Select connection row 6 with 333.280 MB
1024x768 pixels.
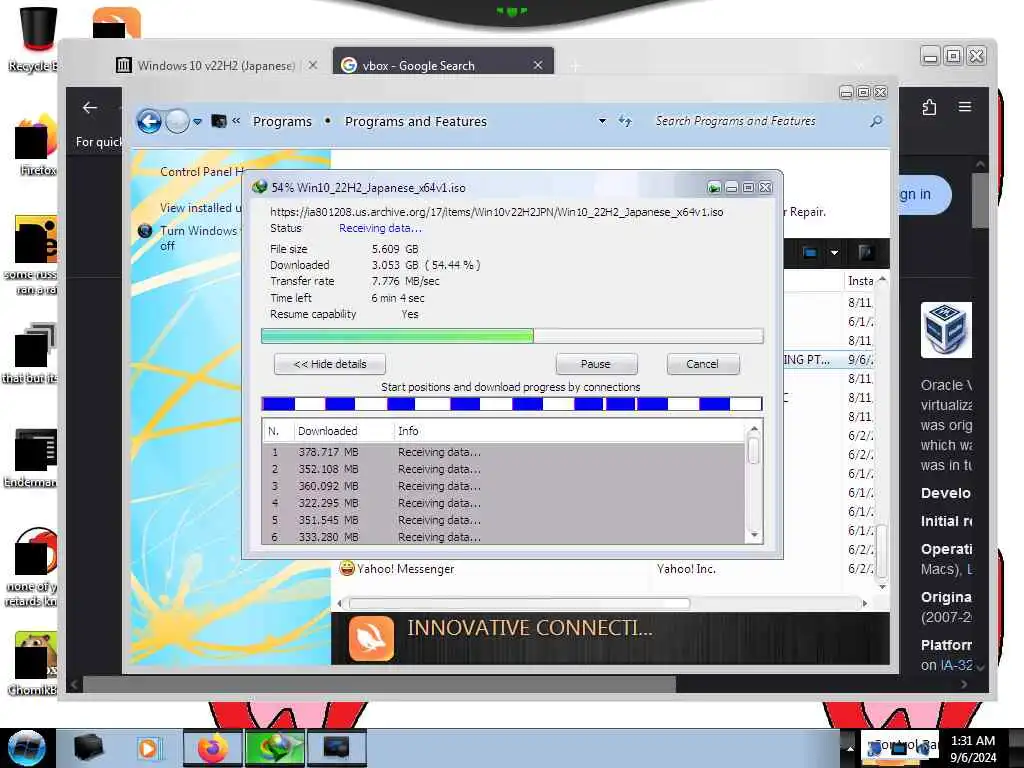coord(504,537)
